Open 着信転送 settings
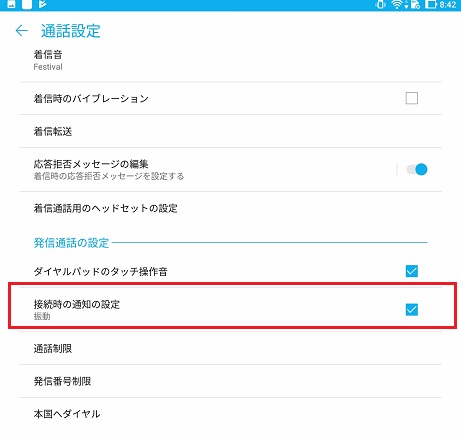The image size is (461, 438). 230,131
